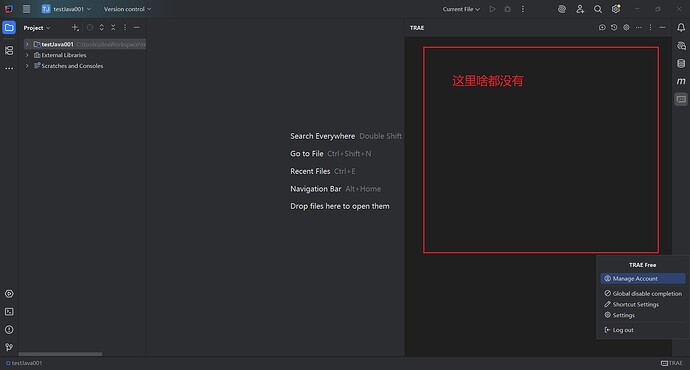Viewport: 690px width, 370px height.
Task: Open Shortcut Settings from popup
Action: coord(642,304)
